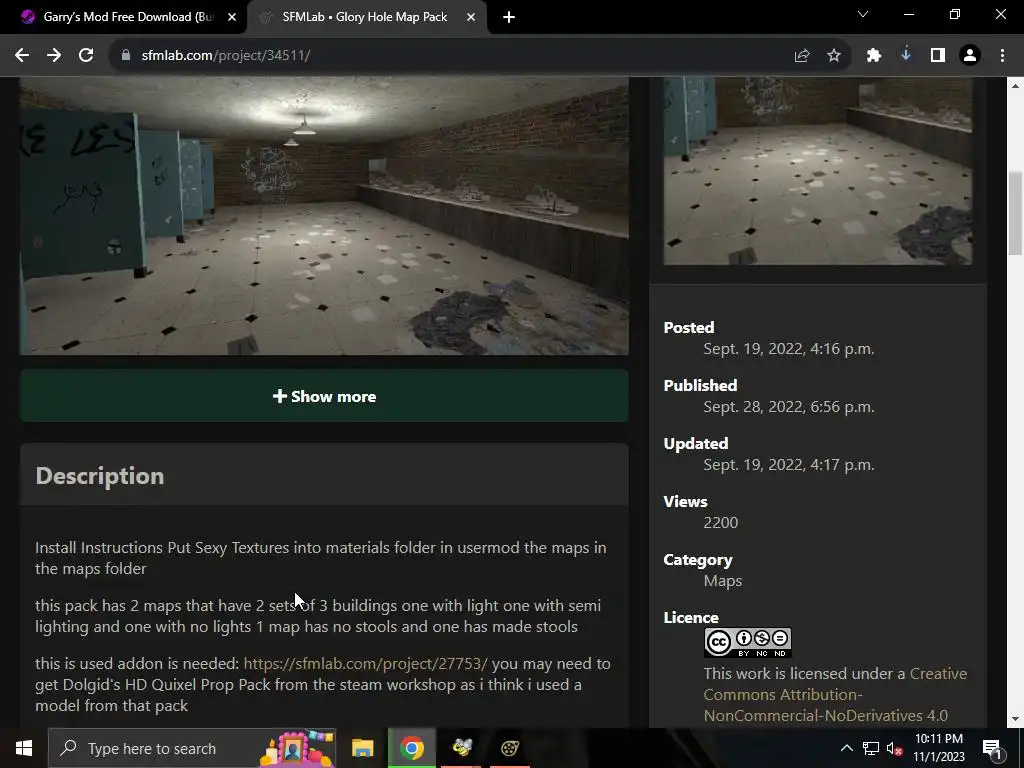This screenshot has height=768, width=1024.
Task: Open the large bathroom map preview image
Action: point(325,216)
